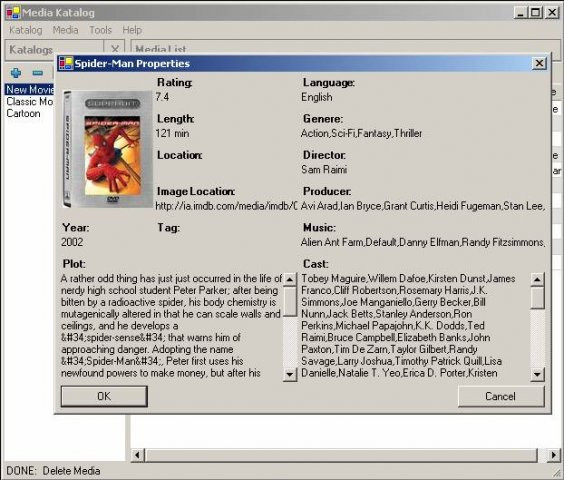This screenshot has width=564, height=480.
Task: Minimize the Media Katalog window
Action: click(520, 13)
